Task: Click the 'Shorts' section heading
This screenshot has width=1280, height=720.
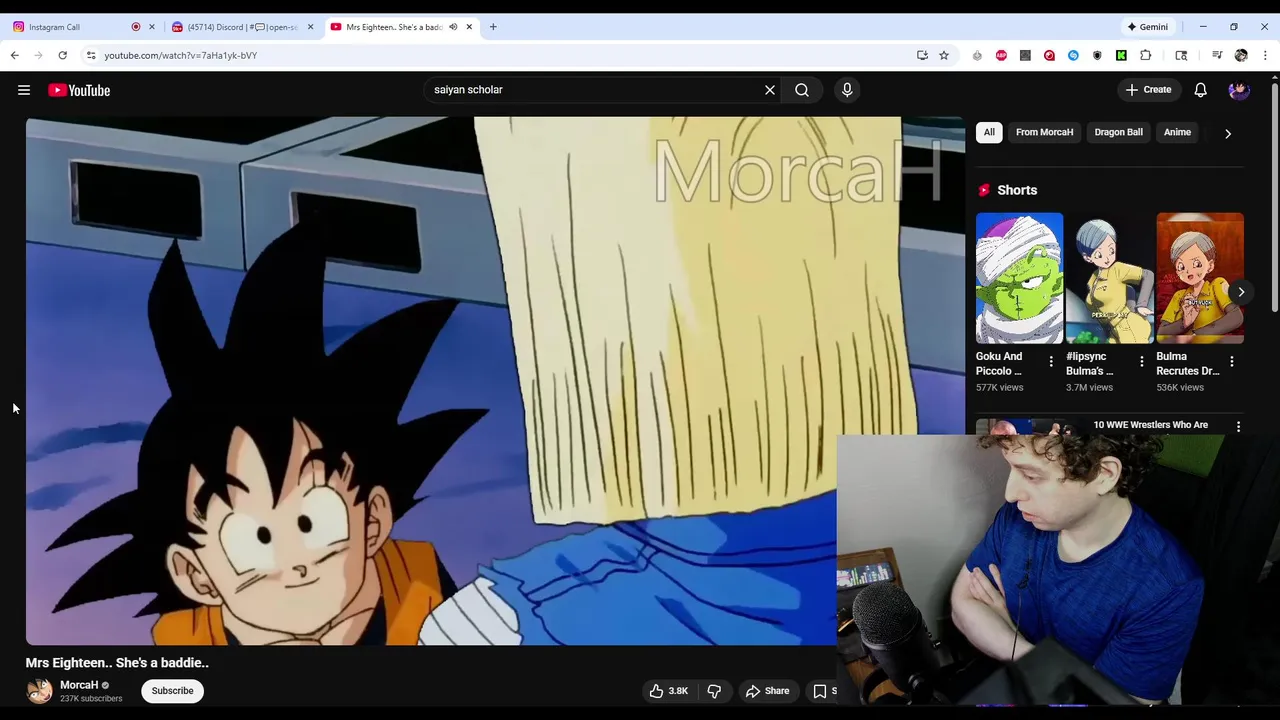Action: 1017,190
